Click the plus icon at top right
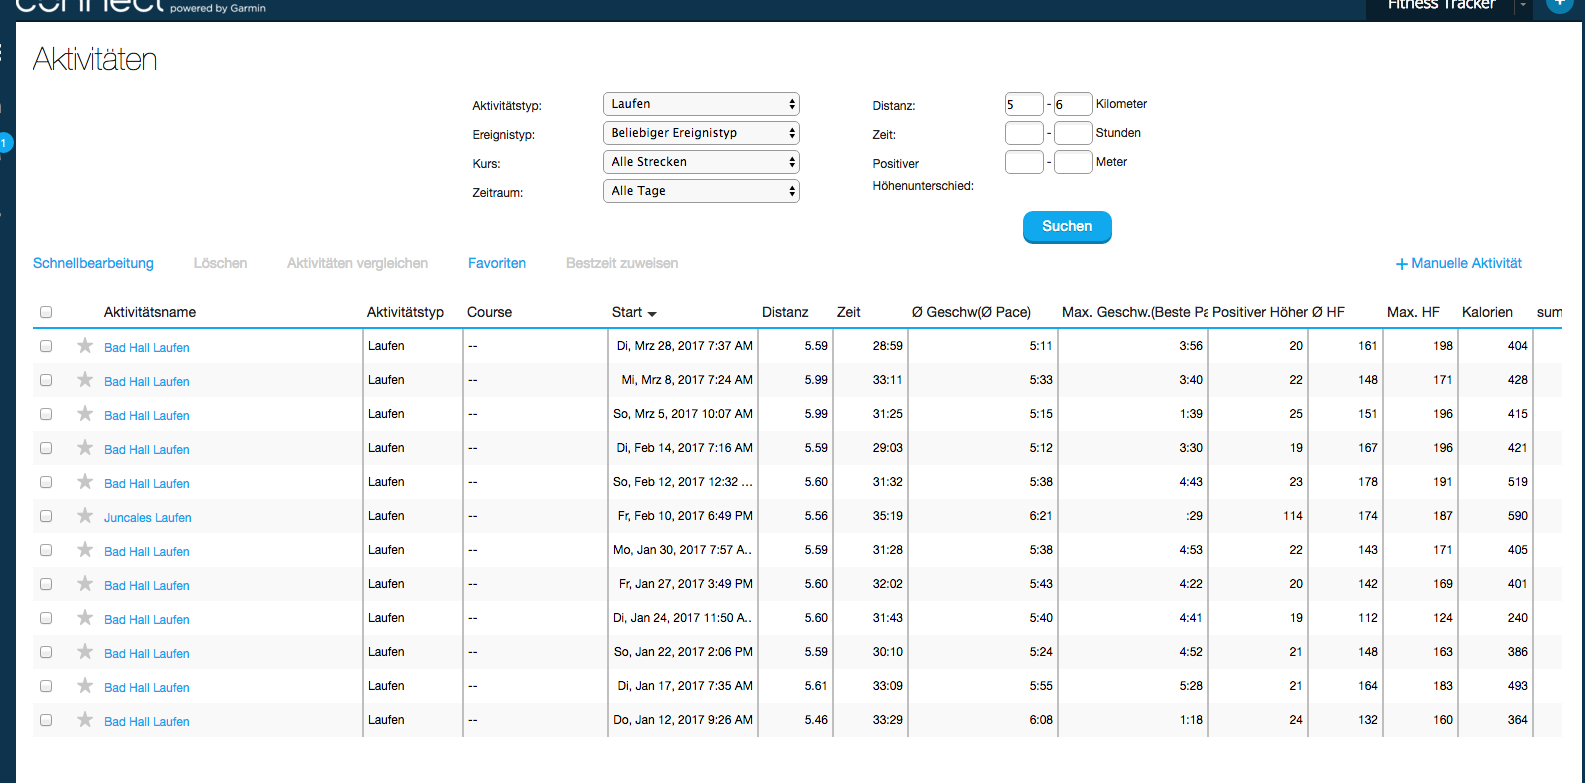The width and height of the screenshot is (1585, 783). click(1559, 4)
